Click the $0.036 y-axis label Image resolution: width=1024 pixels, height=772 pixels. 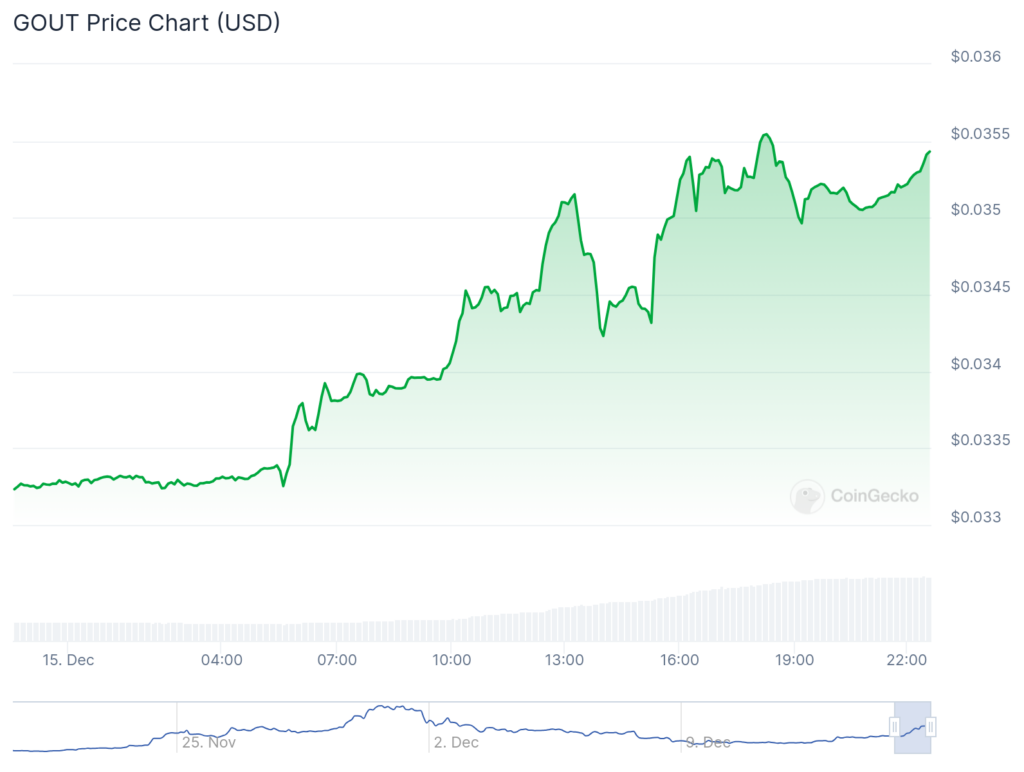click(x=975, y=56)
